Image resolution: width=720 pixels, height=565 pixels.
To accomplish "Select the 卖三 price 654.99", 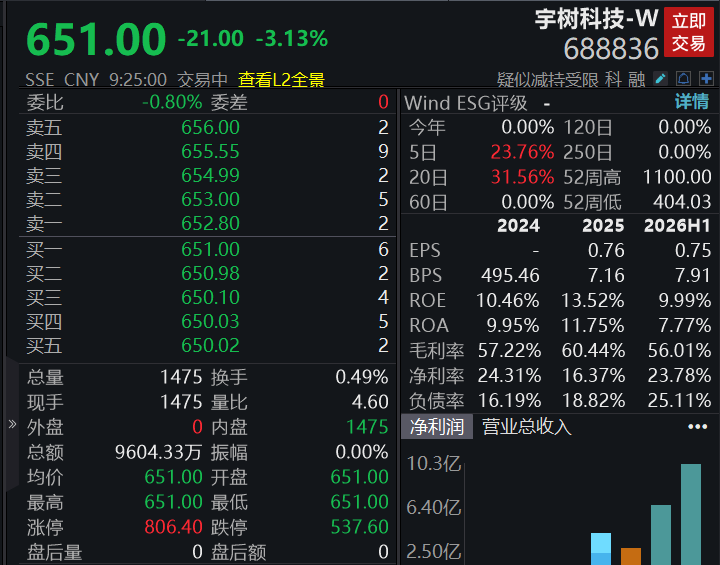I will click(x=210, y=175).
